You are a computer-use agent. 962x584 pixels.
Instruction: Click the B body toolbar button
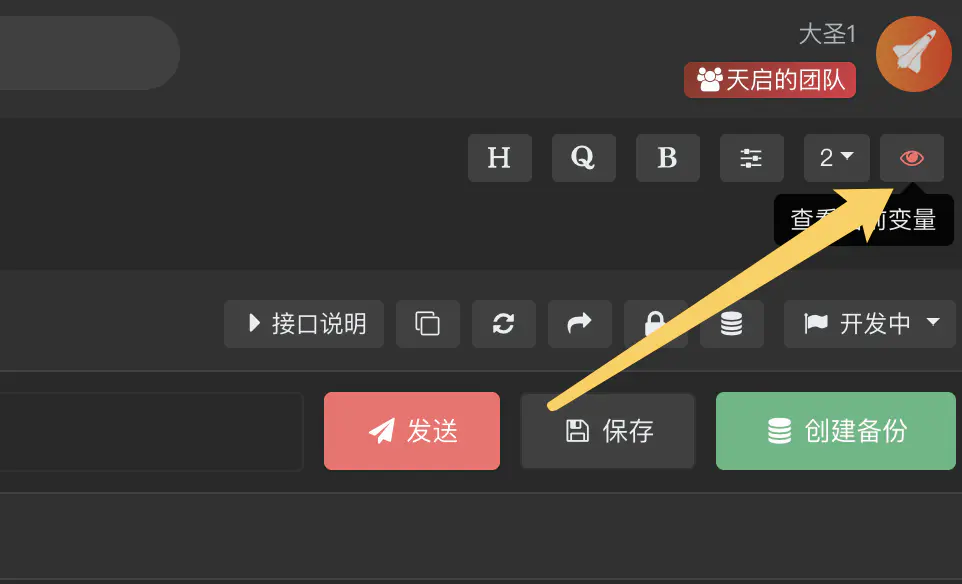coord(668,158)
